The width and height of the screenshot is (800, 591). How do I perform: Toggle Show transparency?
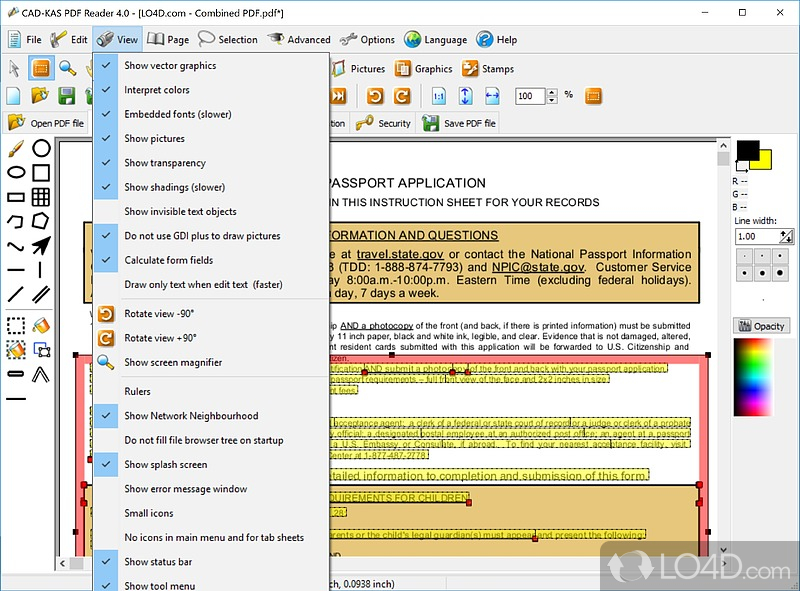coord(210,163)
